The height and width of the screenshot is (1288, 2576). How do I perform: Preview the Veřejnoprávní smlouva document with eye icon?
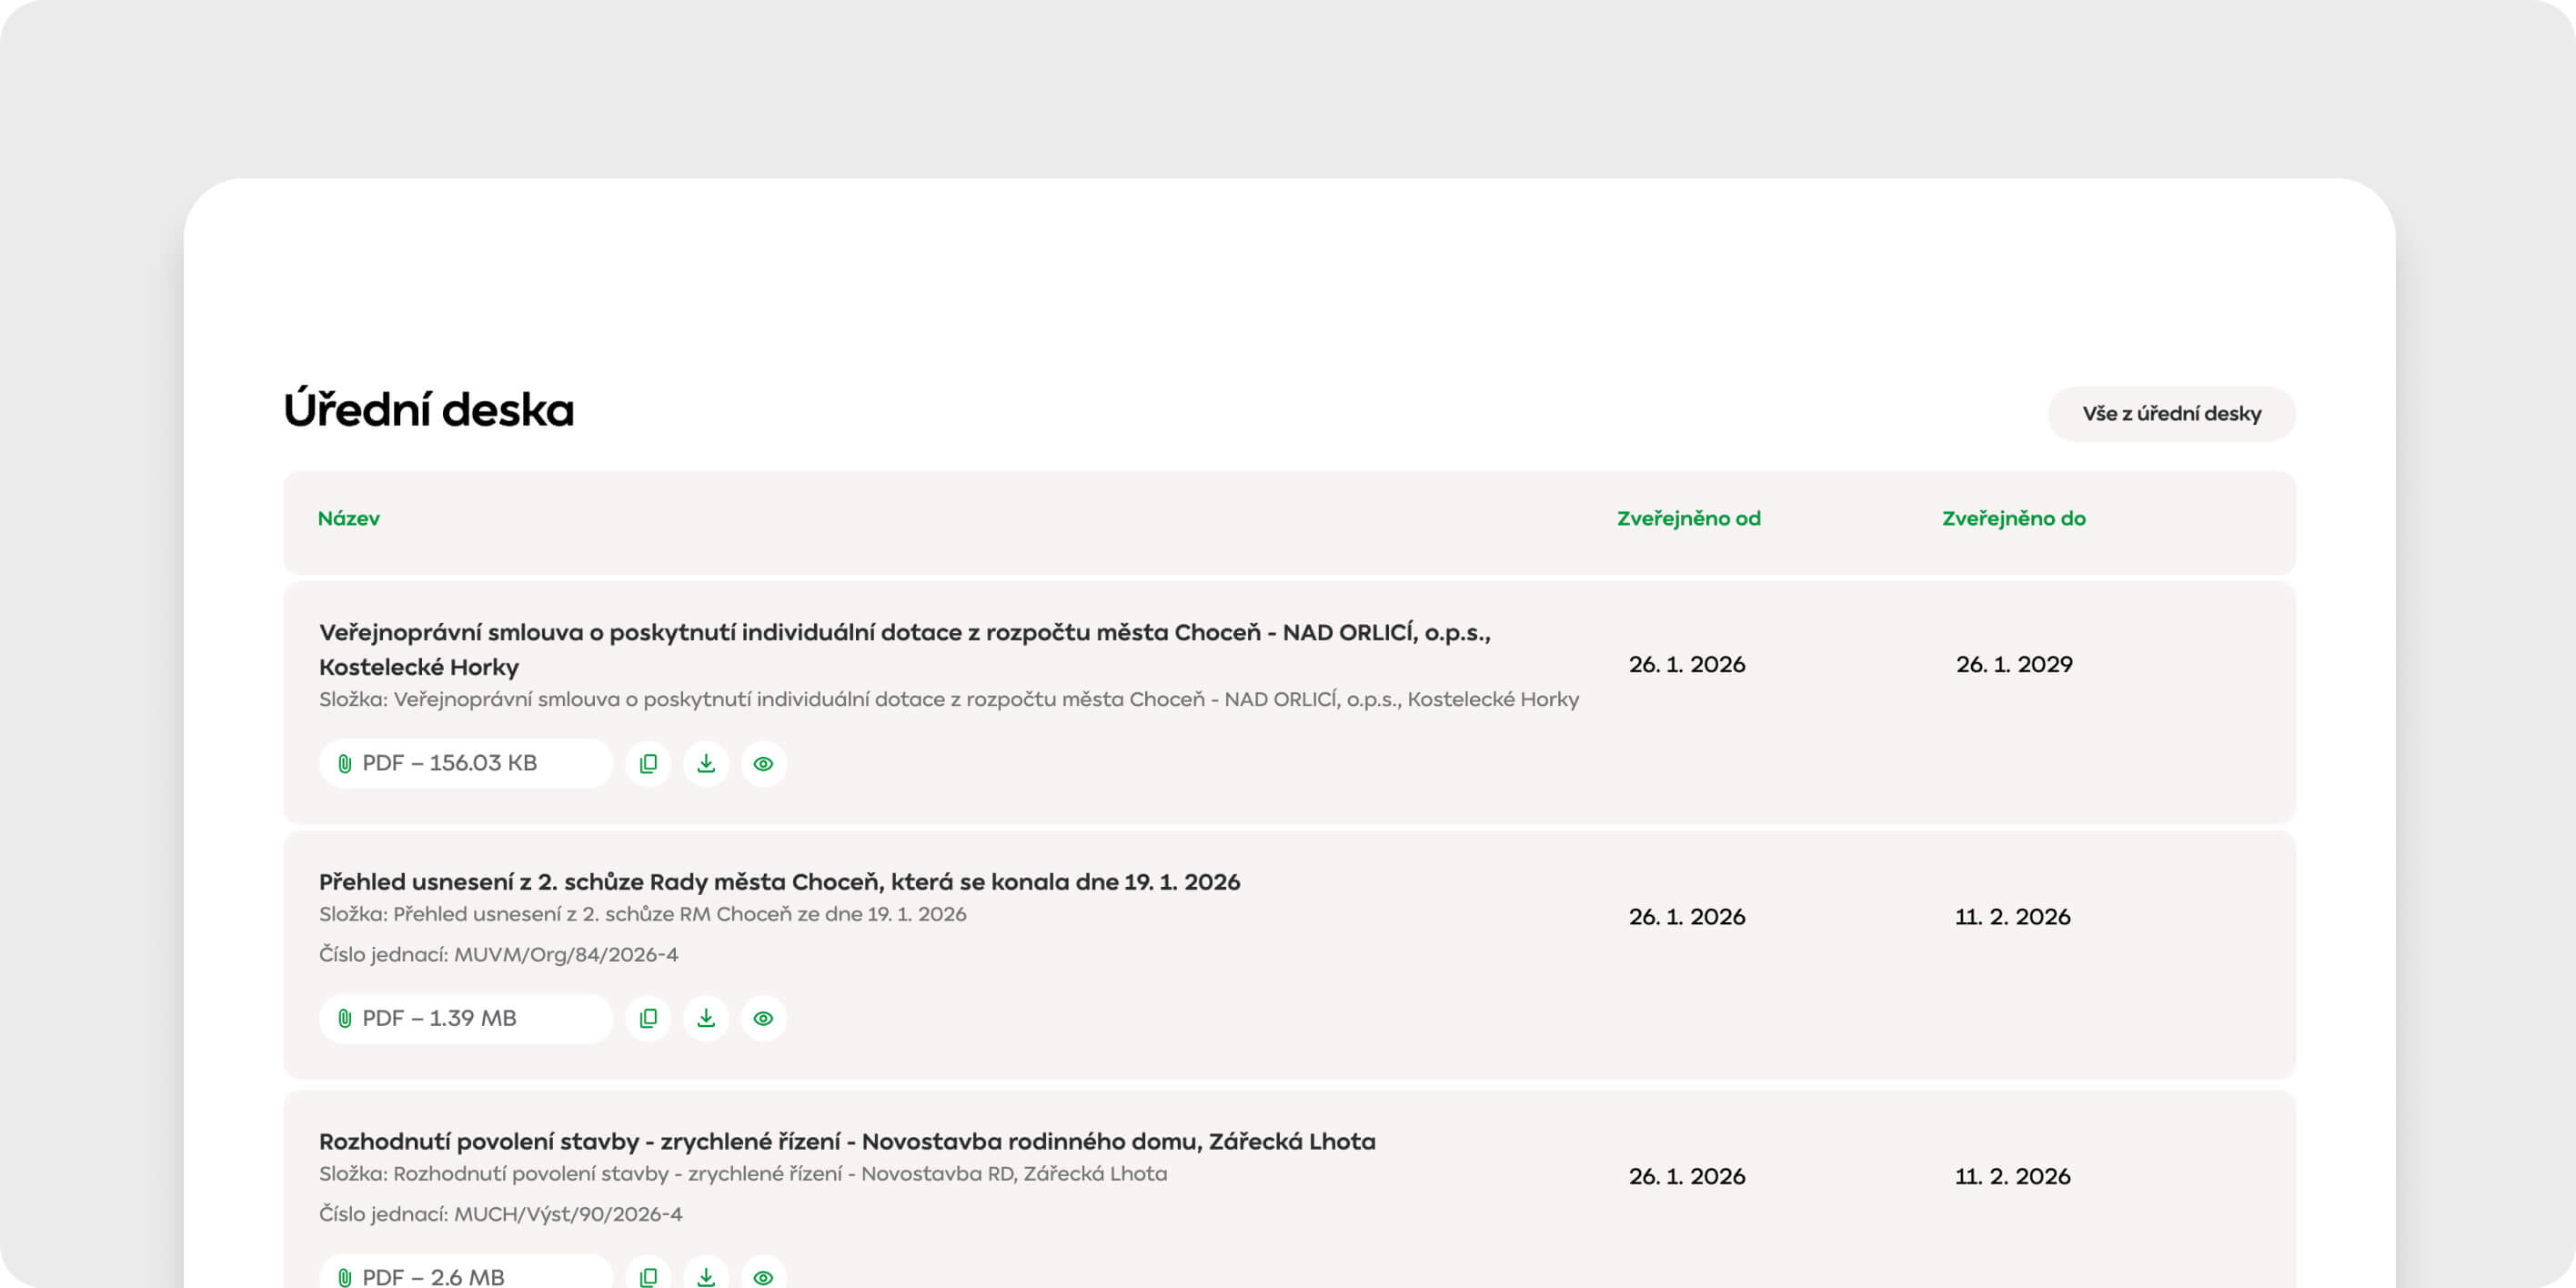763,764
